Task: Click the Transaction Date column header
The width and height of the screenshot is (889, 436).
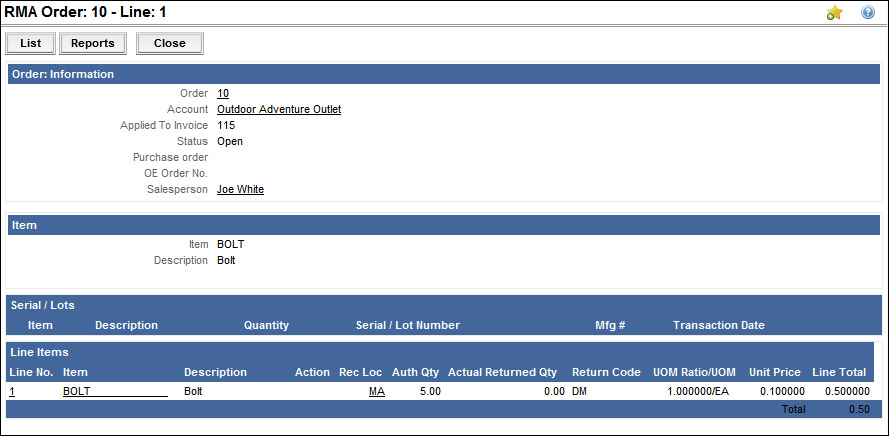Action: [x=718, y=325]
